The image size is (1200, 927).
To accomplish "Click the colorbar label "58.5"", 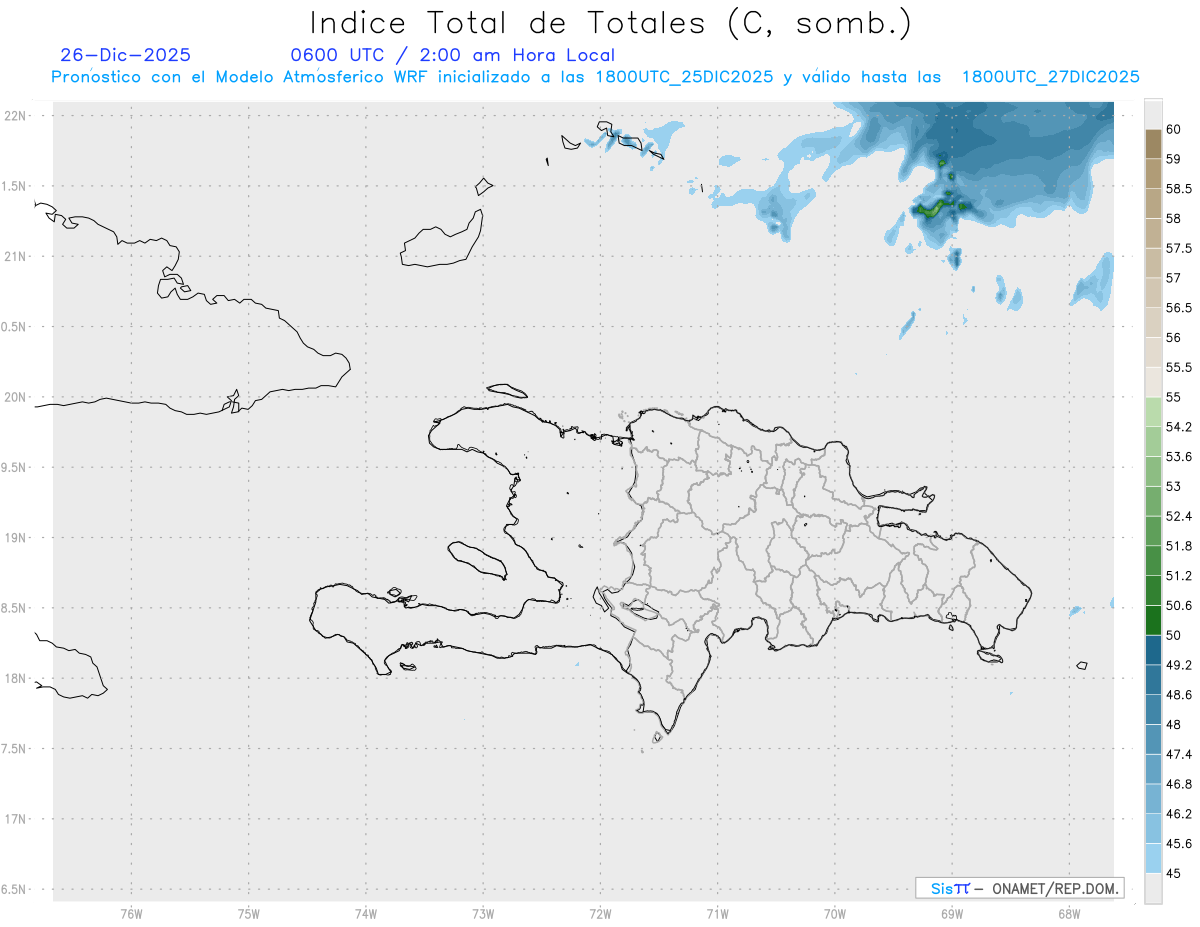I will coord(1179,189).
